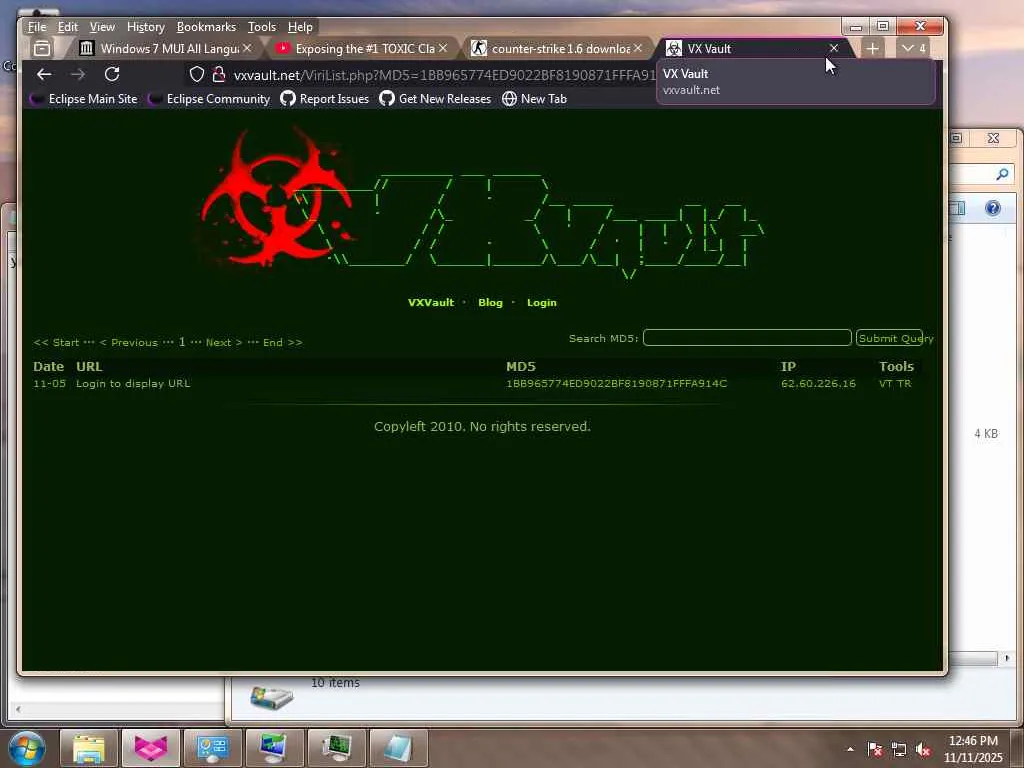Screen dimensions: 1024x768
Task: Open the Eclipse Community bookmark
Action: pos(210,99)
